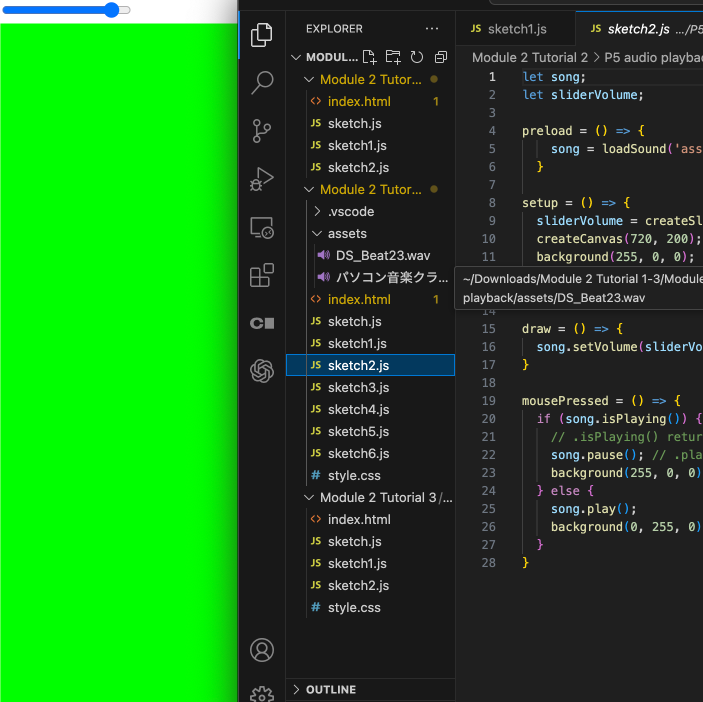This screenshot has height=702, width=703.
Task: Open the パソコン音楽クラ... audio file
Action: (370, 277)
